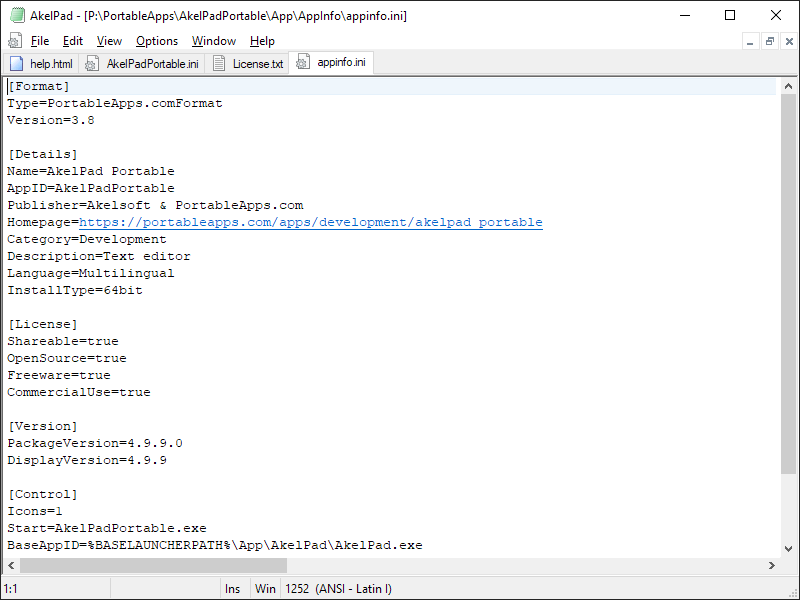Close the current MDI document
The image size is (800, 600).
[x=788, y=41]
